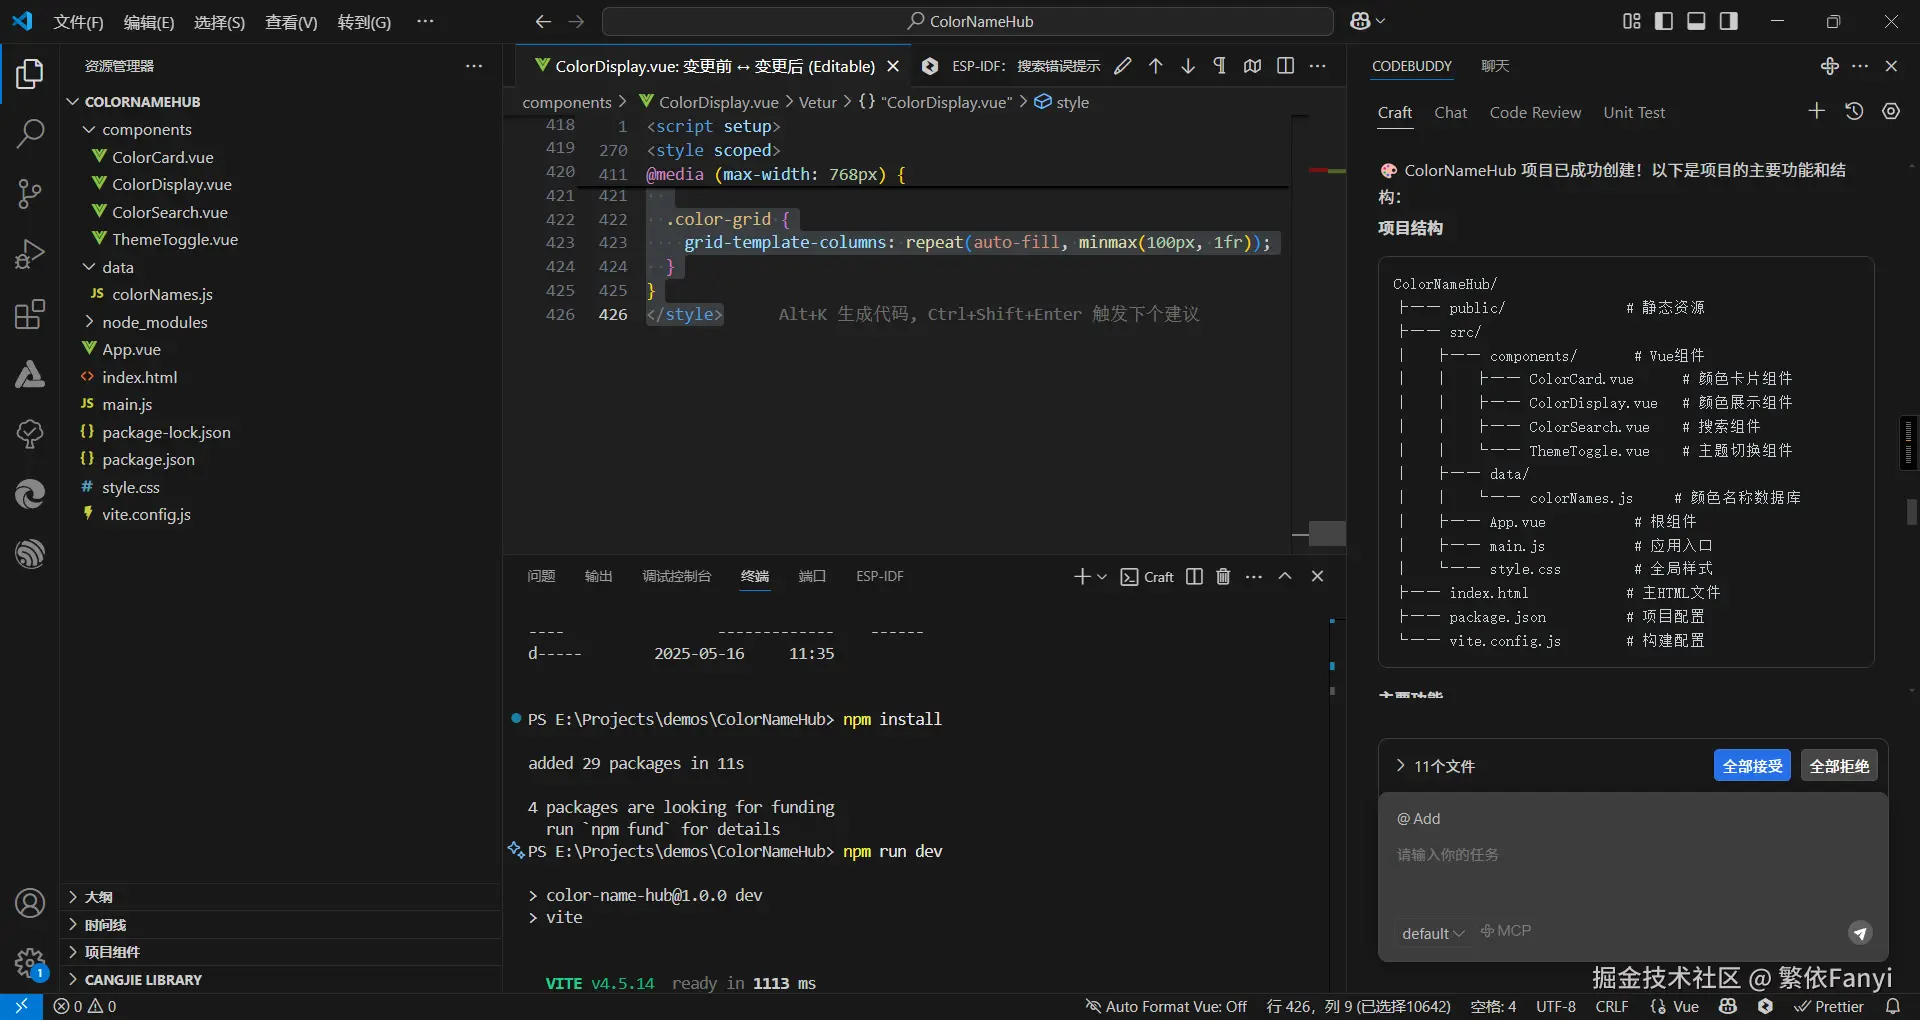Switch to the Unit Test tab
Viewport: 1920px width, 1020px height.
pyautogui.click(x=1634, y=113)
